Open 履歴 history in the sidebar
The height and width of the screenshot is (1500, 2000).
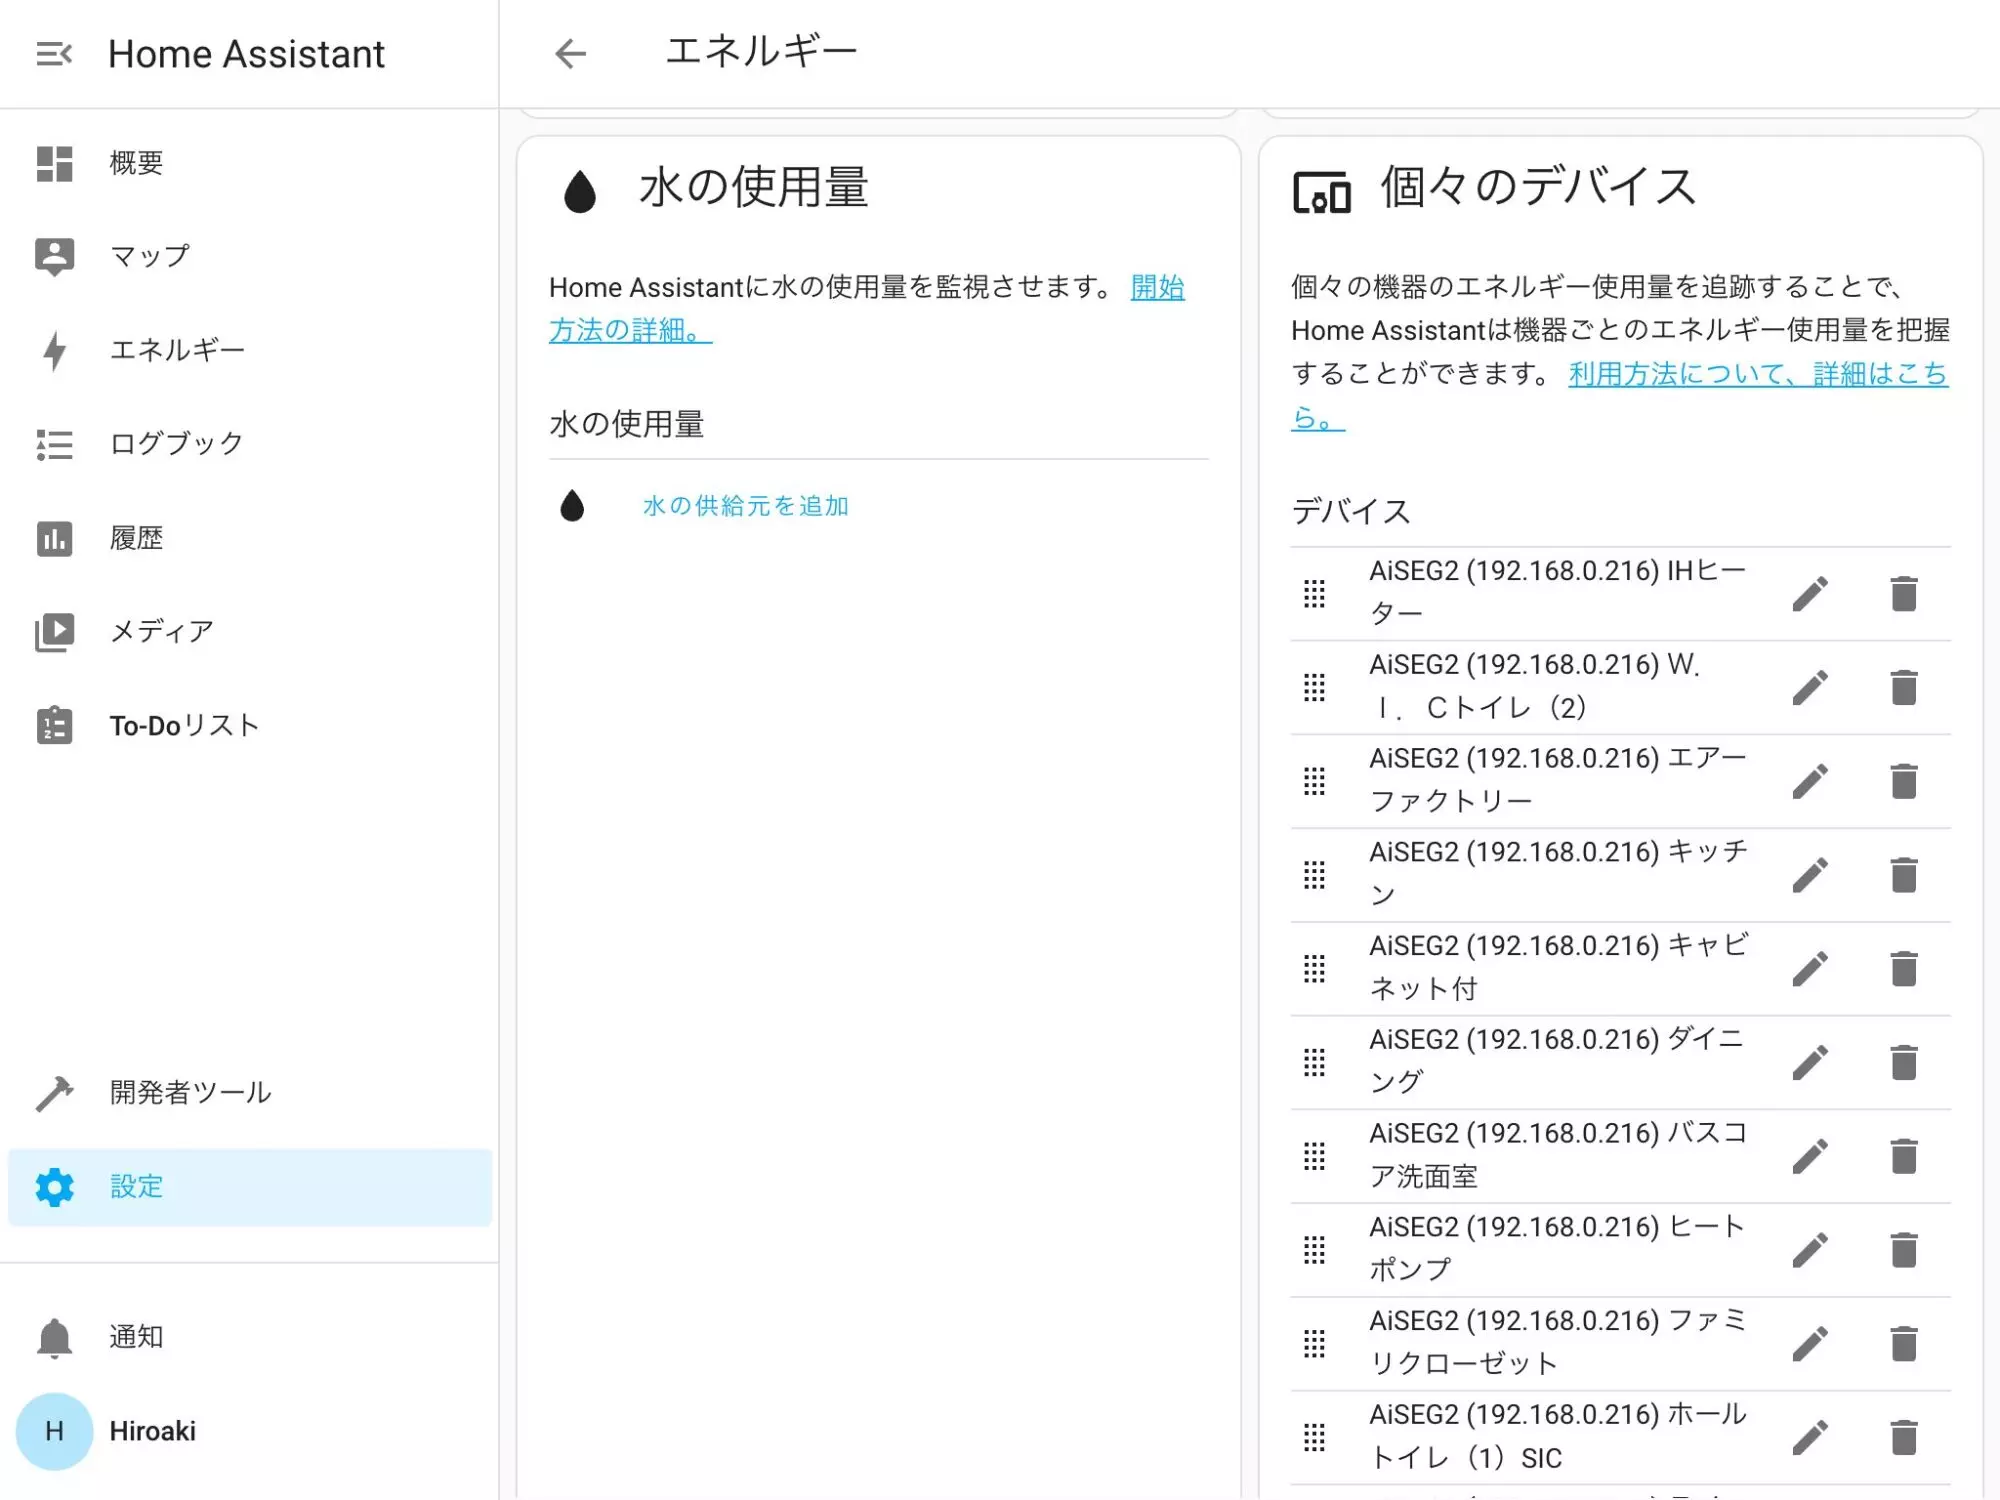click(250, 538)
